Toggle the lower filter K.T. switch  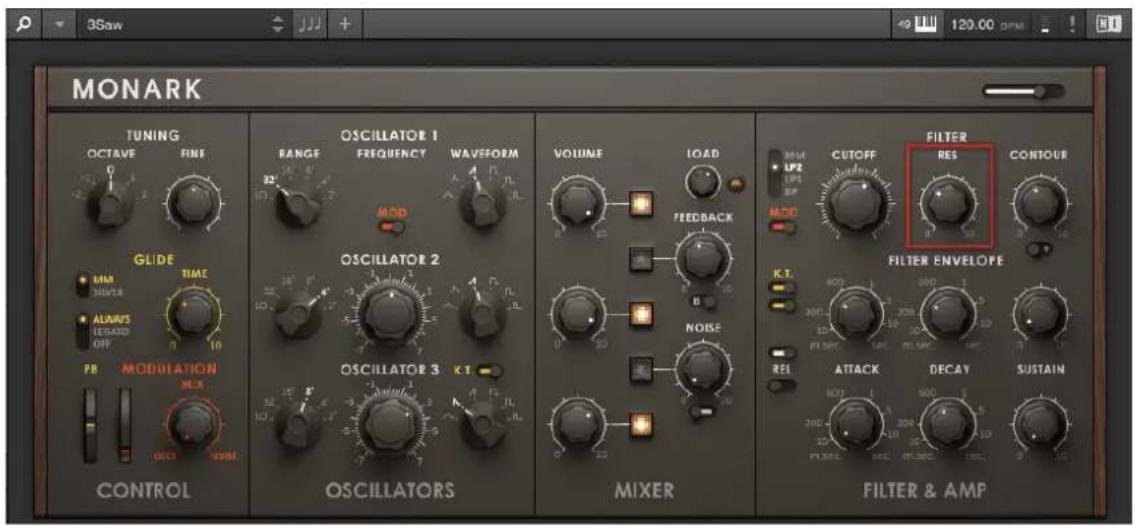[x=784, y=305]
